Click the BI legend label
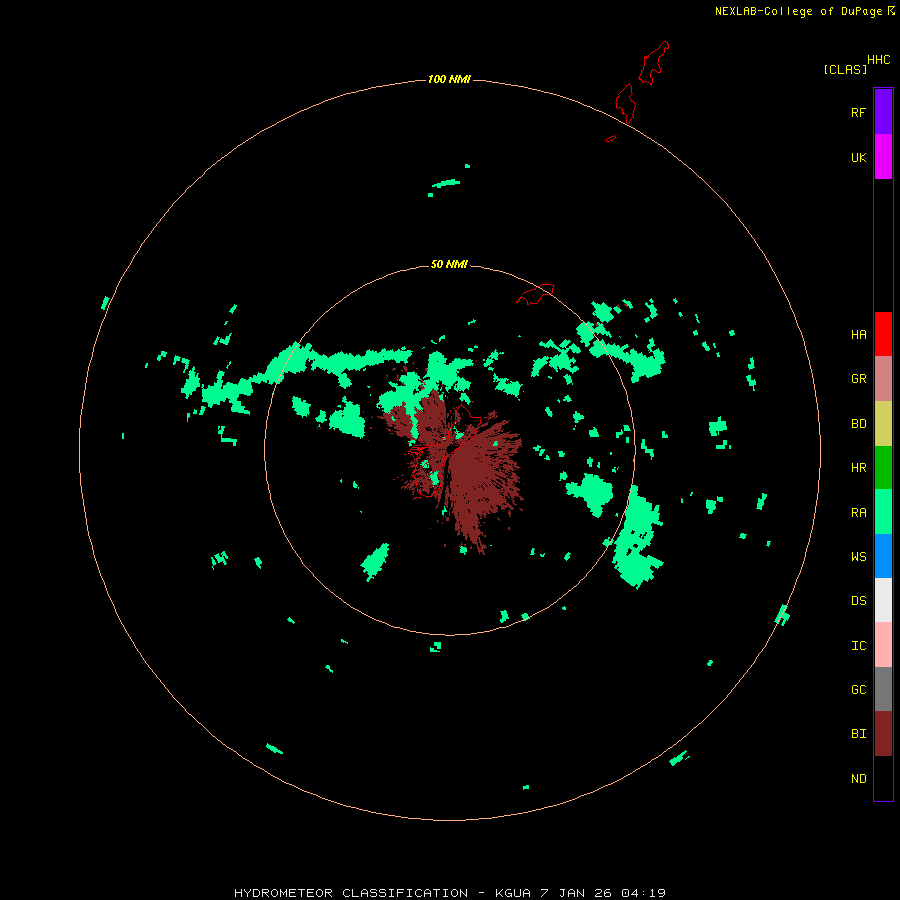This screenshot has width=900, height=900. click(x=859, y=734)
